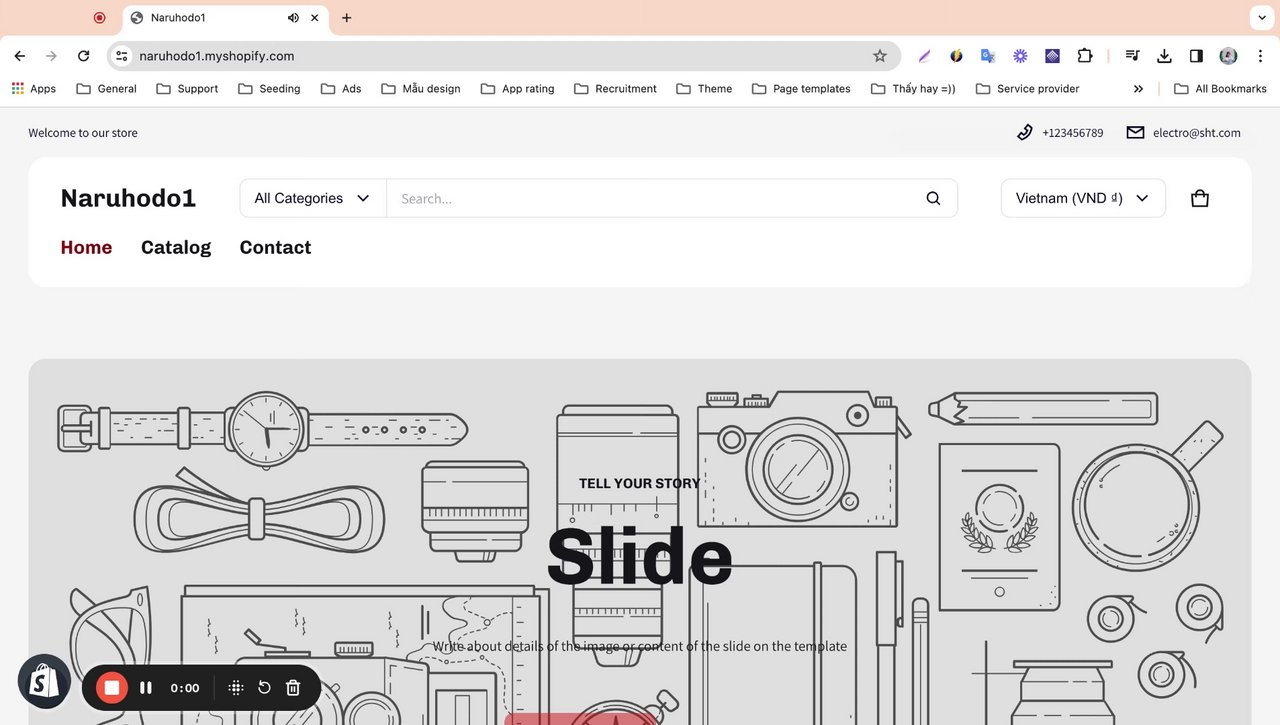The image size is (1280, 725).
Task: Open the media controls music-note icon
Action: 1132,56
